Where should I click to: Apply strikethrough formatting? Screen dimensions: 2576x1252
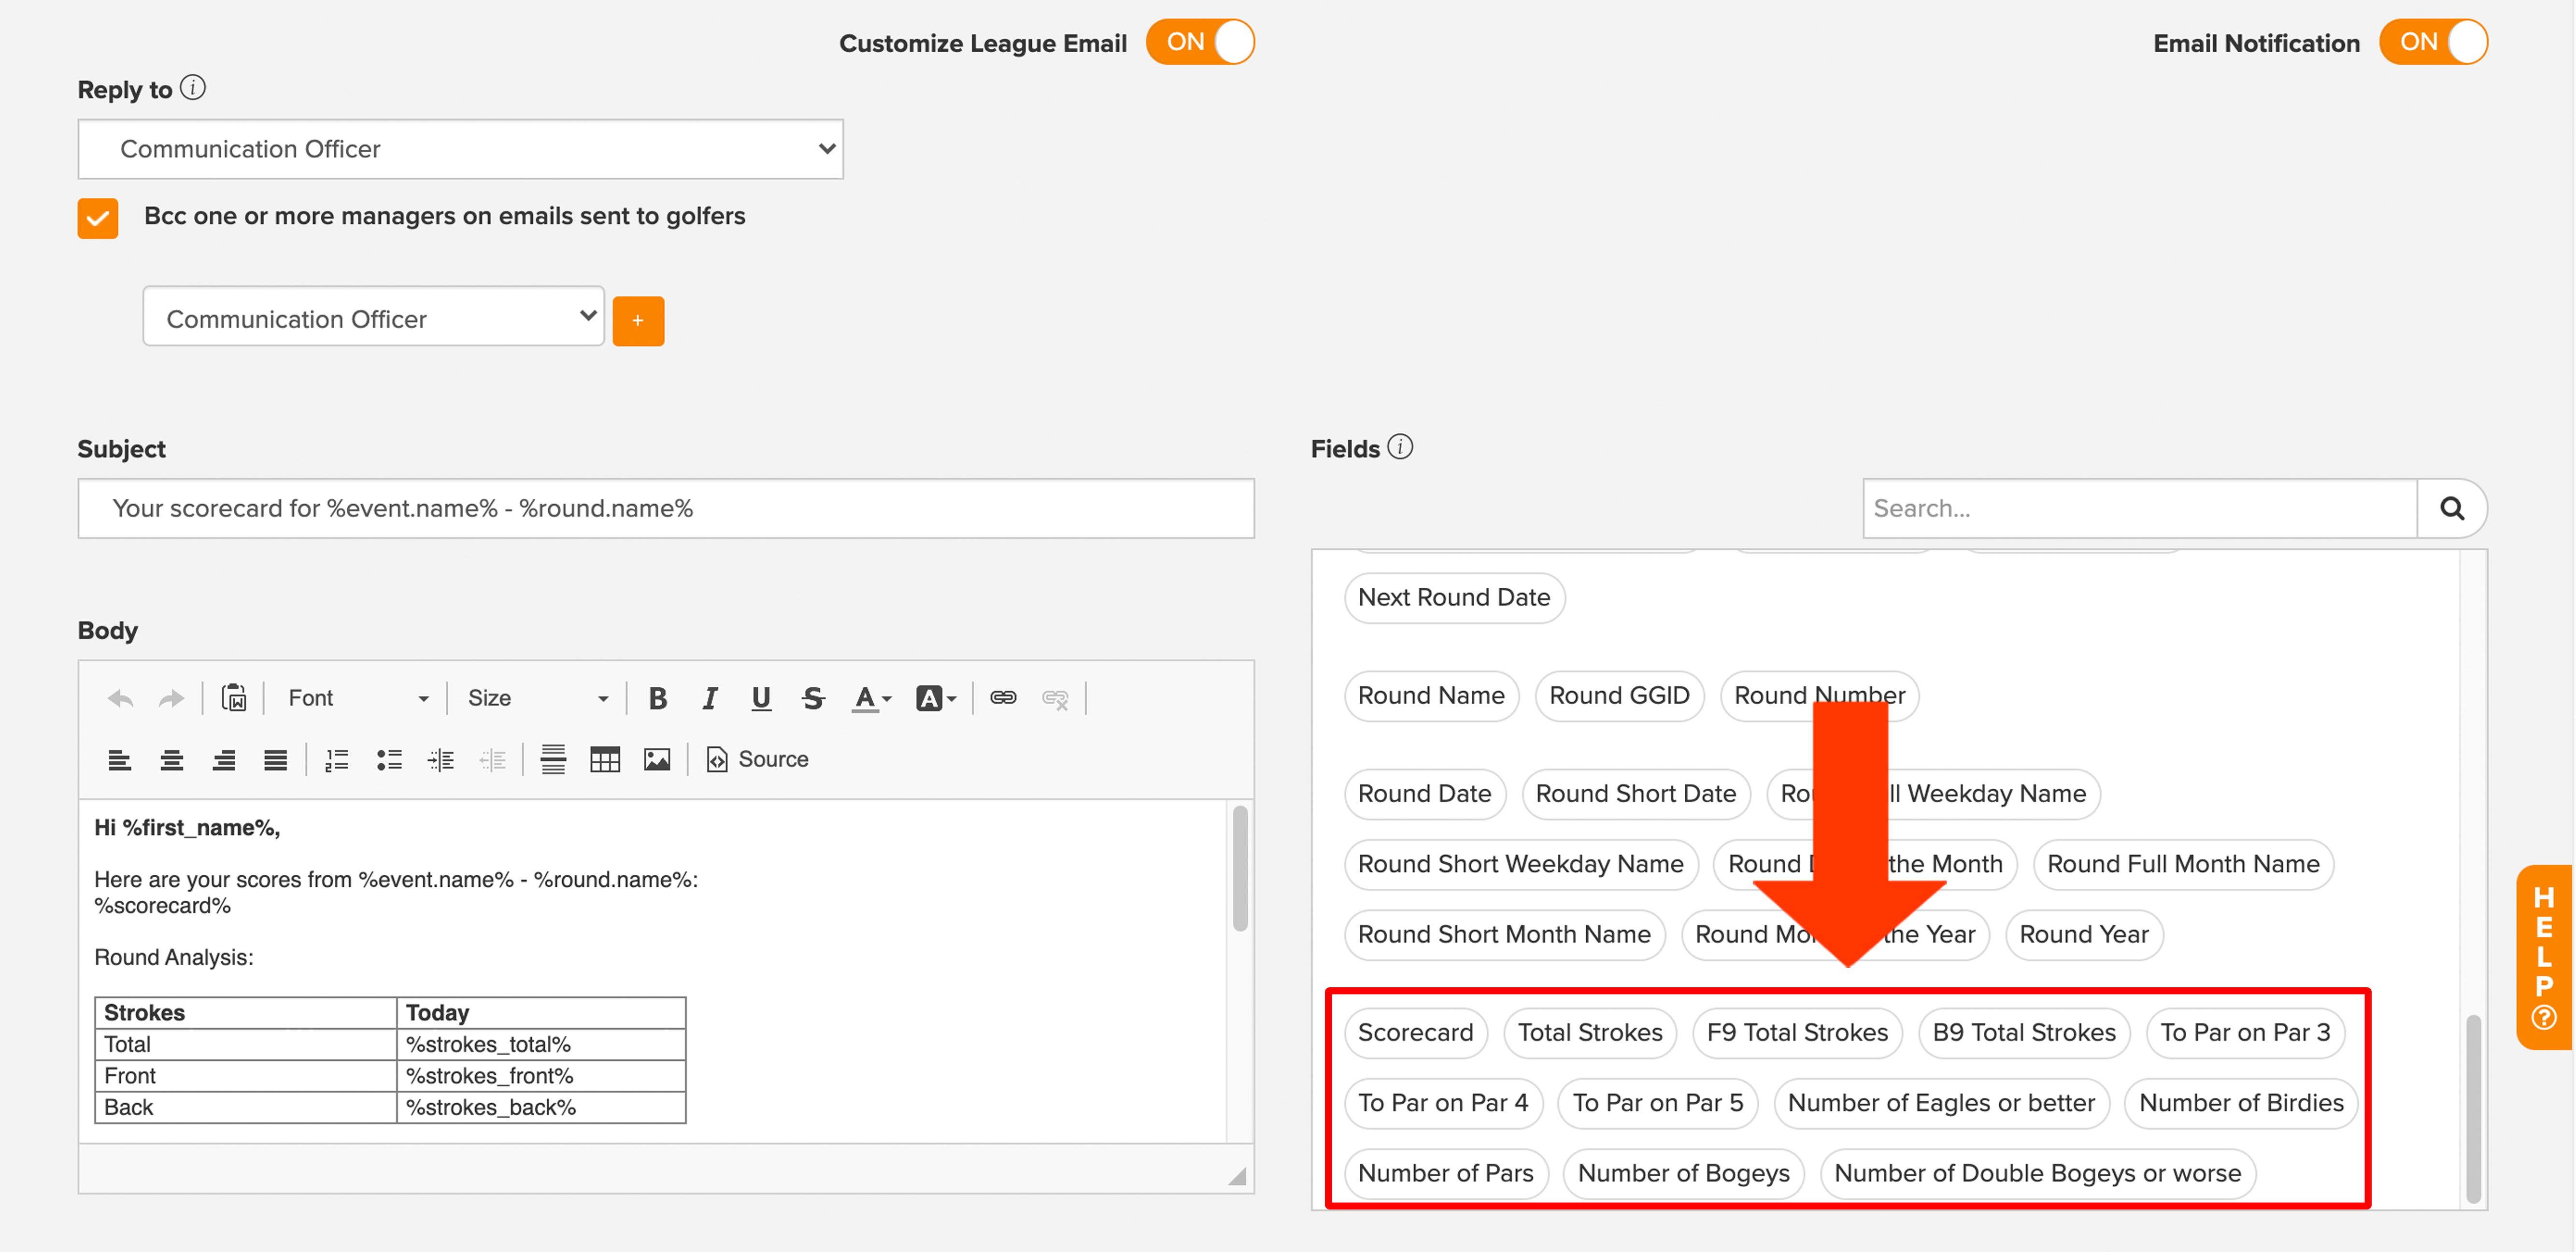(813, 698)
